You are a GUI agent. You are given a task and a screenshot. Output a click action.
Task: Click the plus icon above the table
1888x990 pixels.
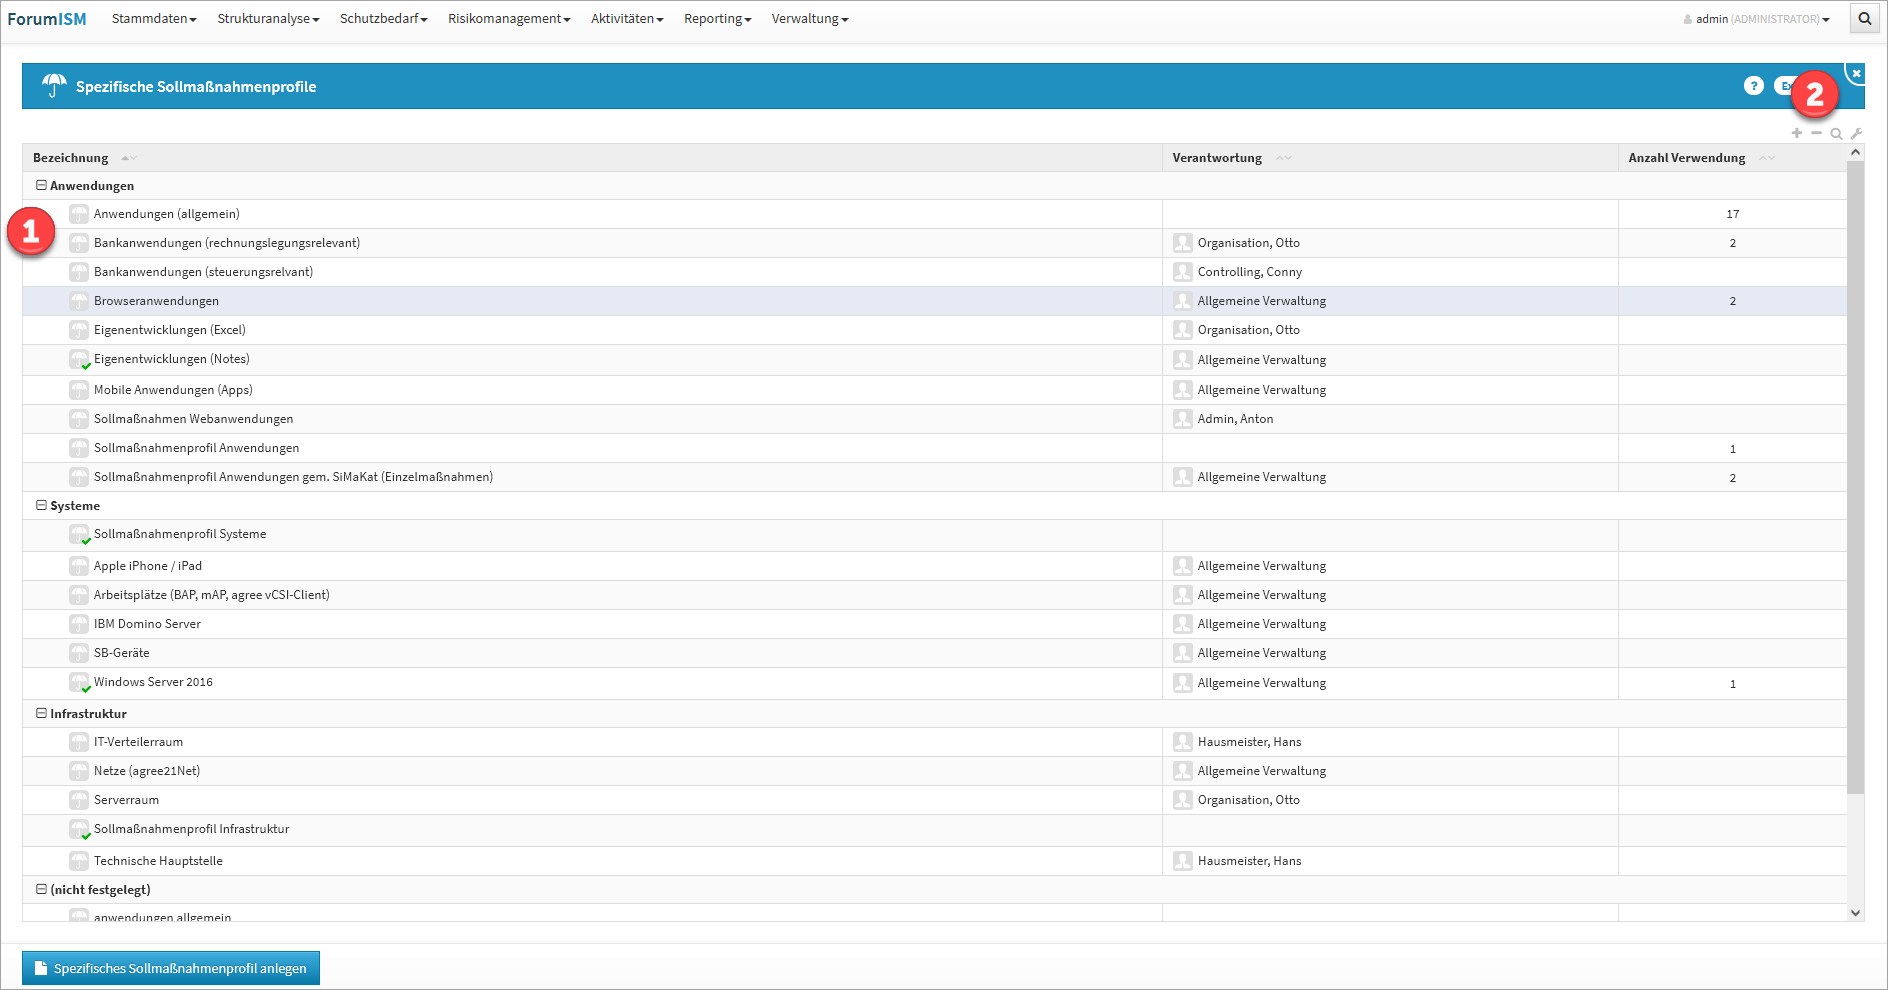(x=1796, y=133)
